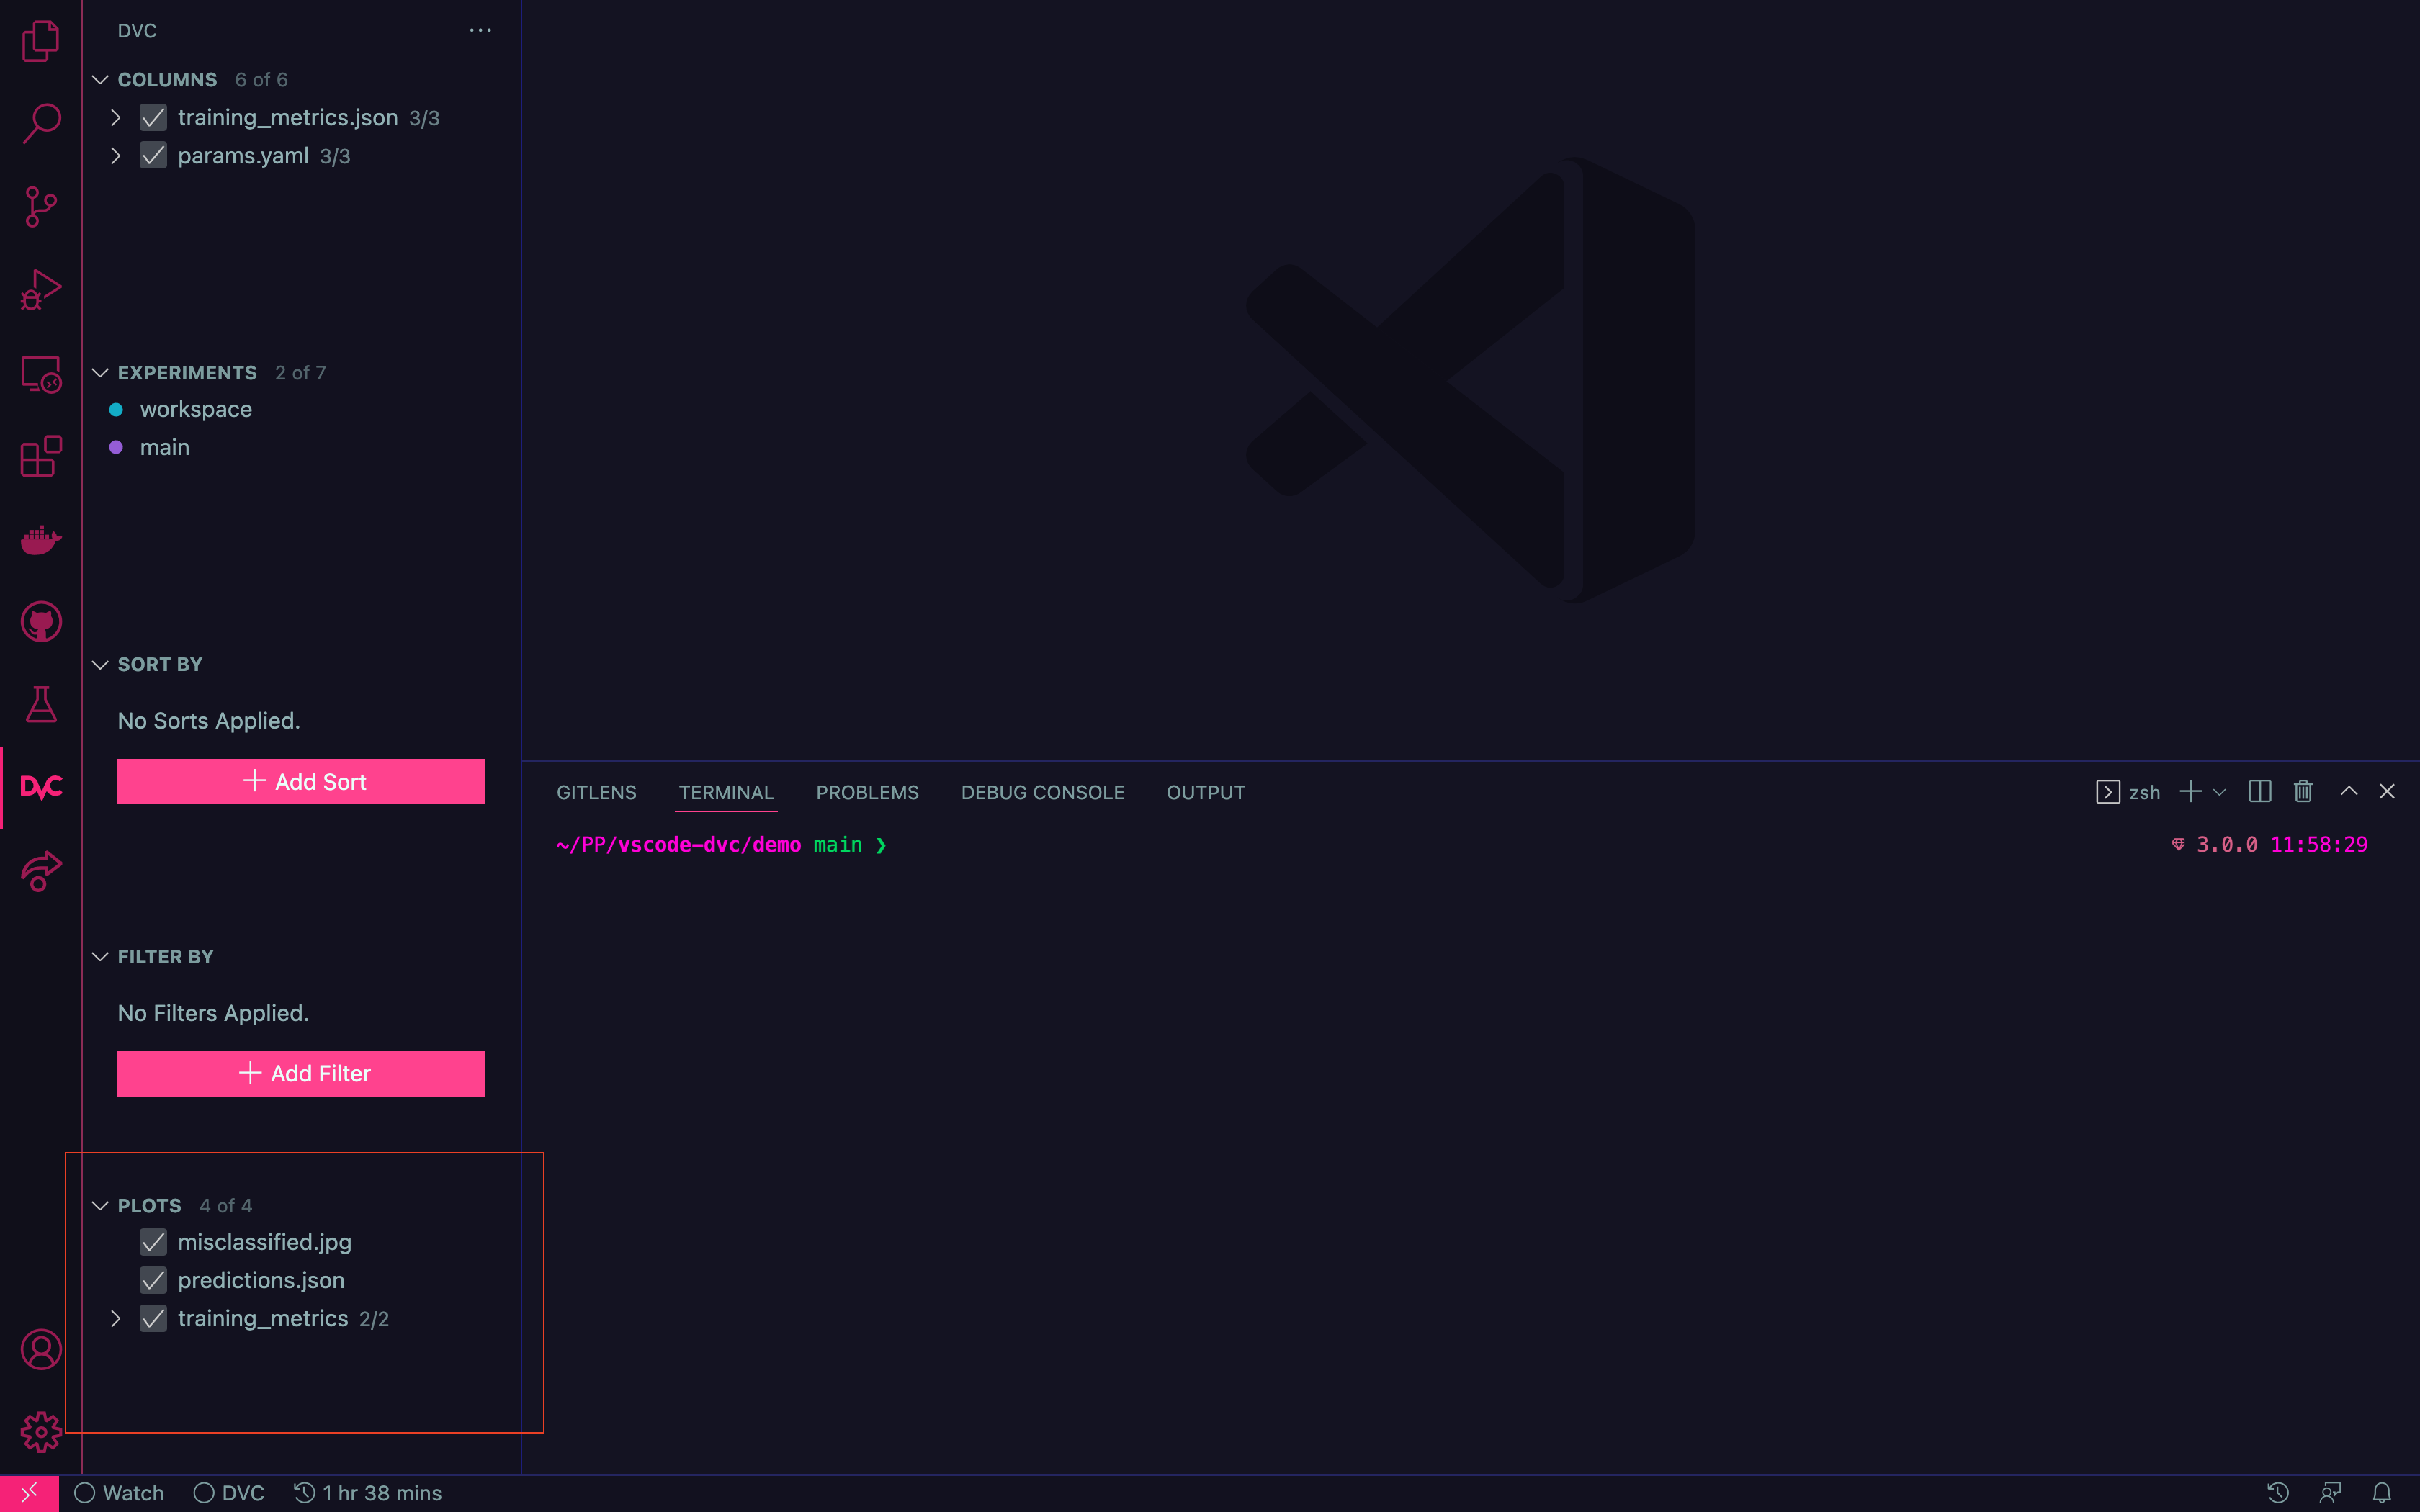This screenshot has width=2420, height=1512.
Task: Open the Testing flask icon
Action: [40, 705]
